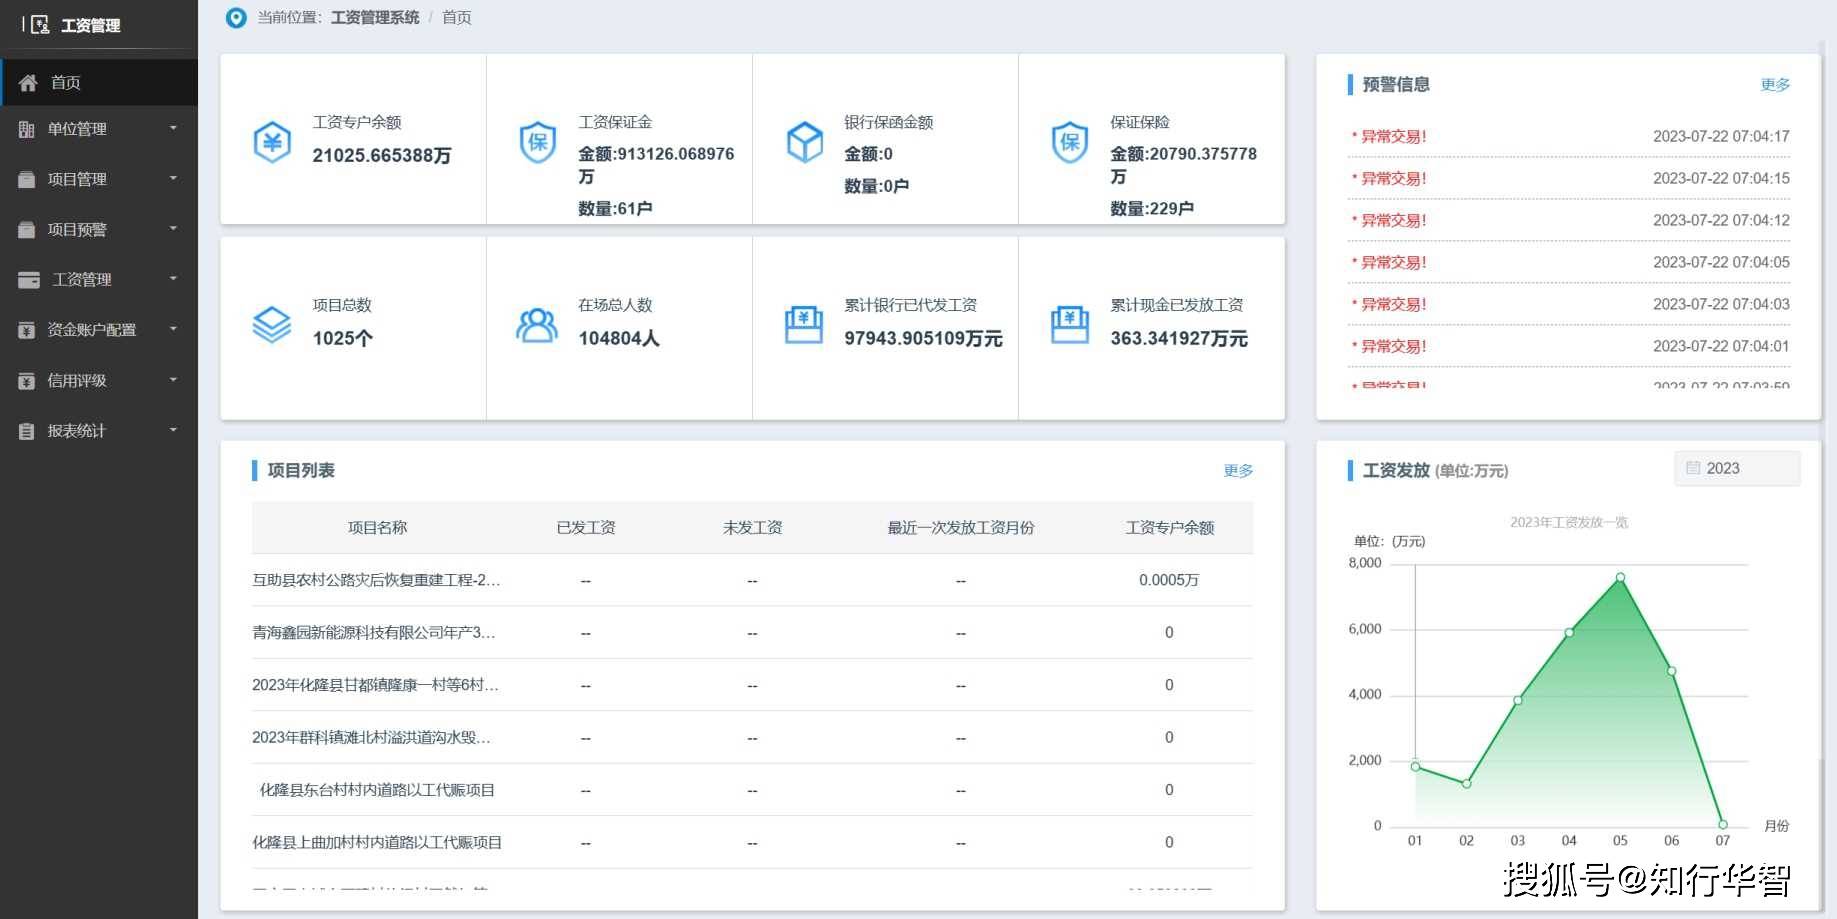Expand the 项目预警 sidebar menu
The width and height of the screenshot is (1837, 919).
98,229
